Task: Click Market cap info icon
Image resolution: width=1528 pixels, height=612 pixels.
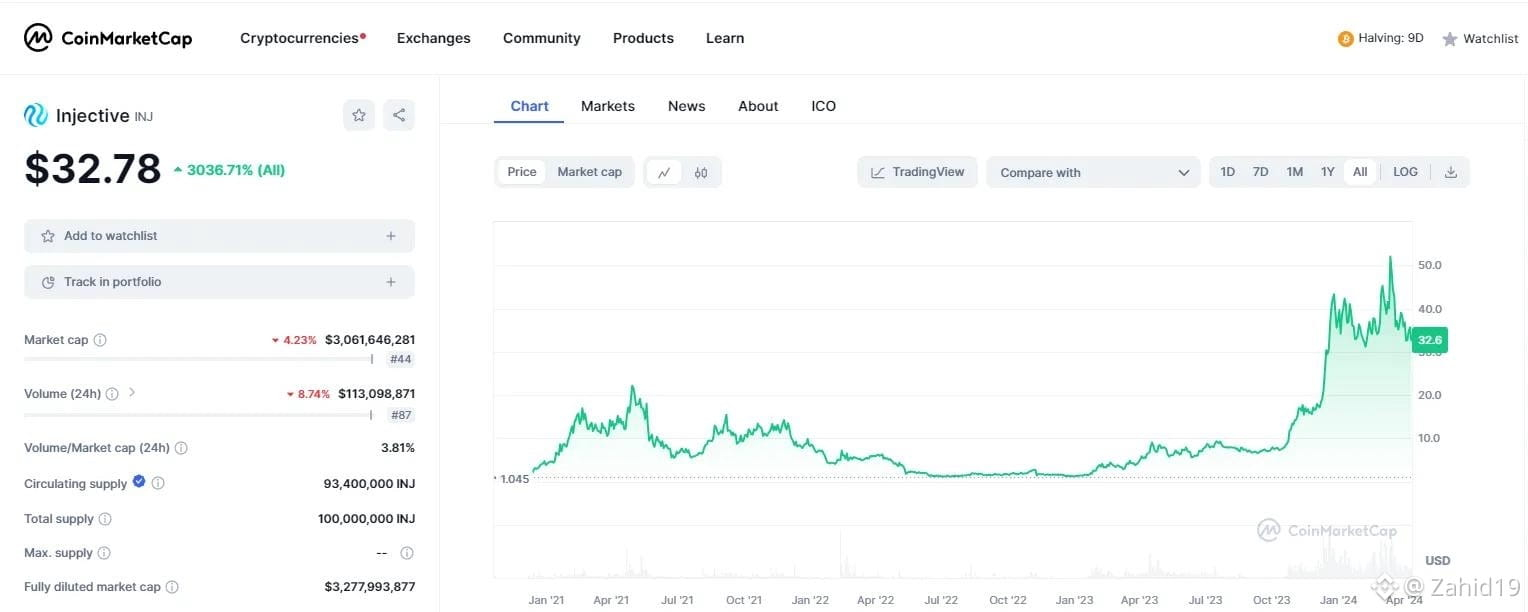Action: click(100, 340)
